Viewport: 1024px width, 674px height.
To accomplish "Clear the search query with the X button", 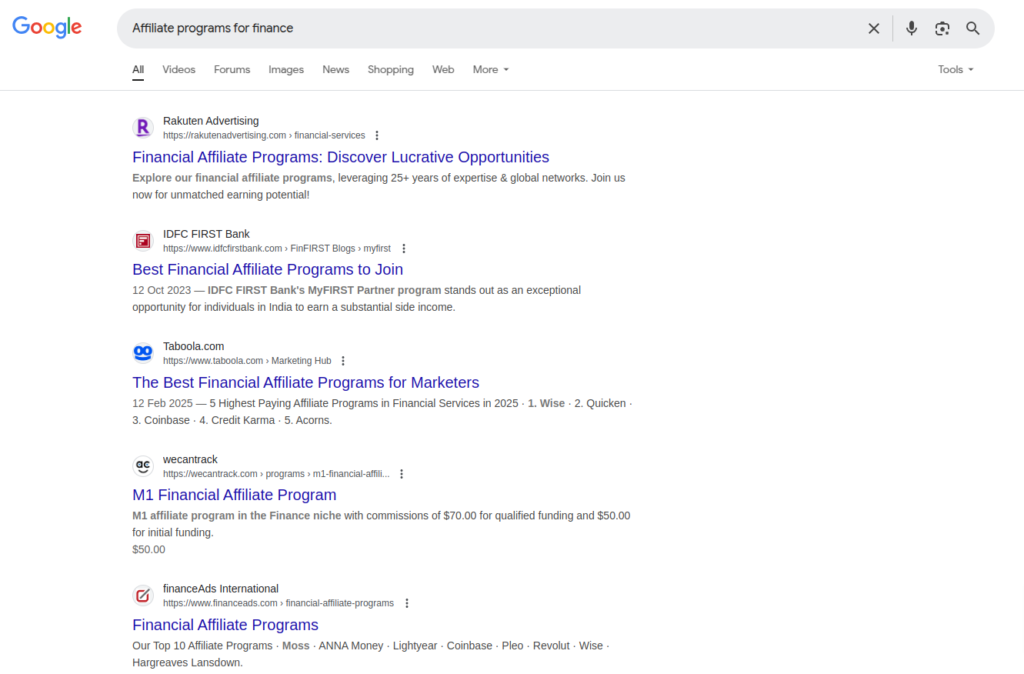I will click(873, 28).
